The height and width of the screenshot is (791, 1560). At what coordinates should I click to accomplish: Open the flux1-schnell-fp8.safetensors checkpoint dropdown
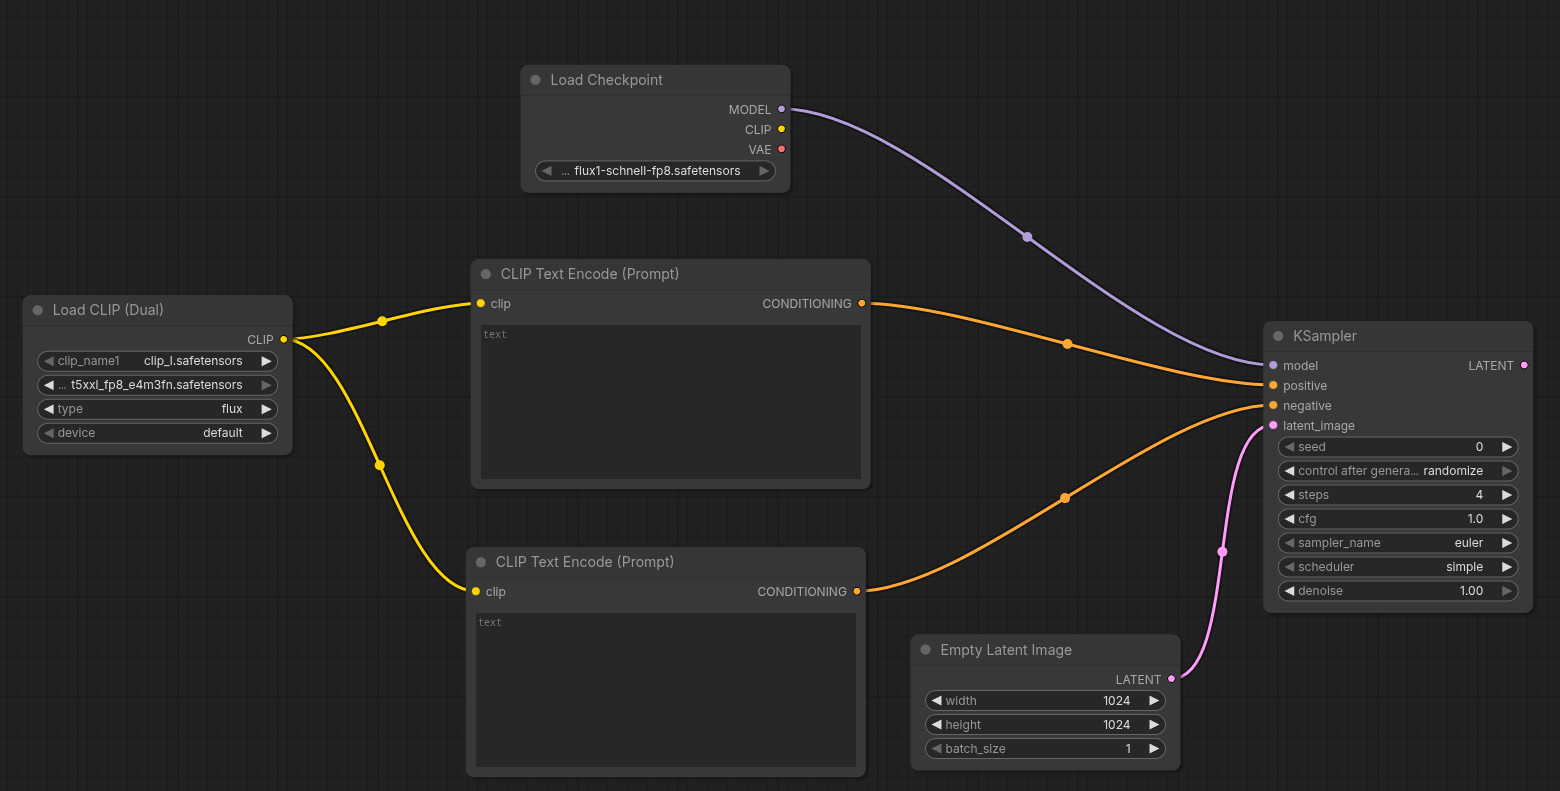656,171
